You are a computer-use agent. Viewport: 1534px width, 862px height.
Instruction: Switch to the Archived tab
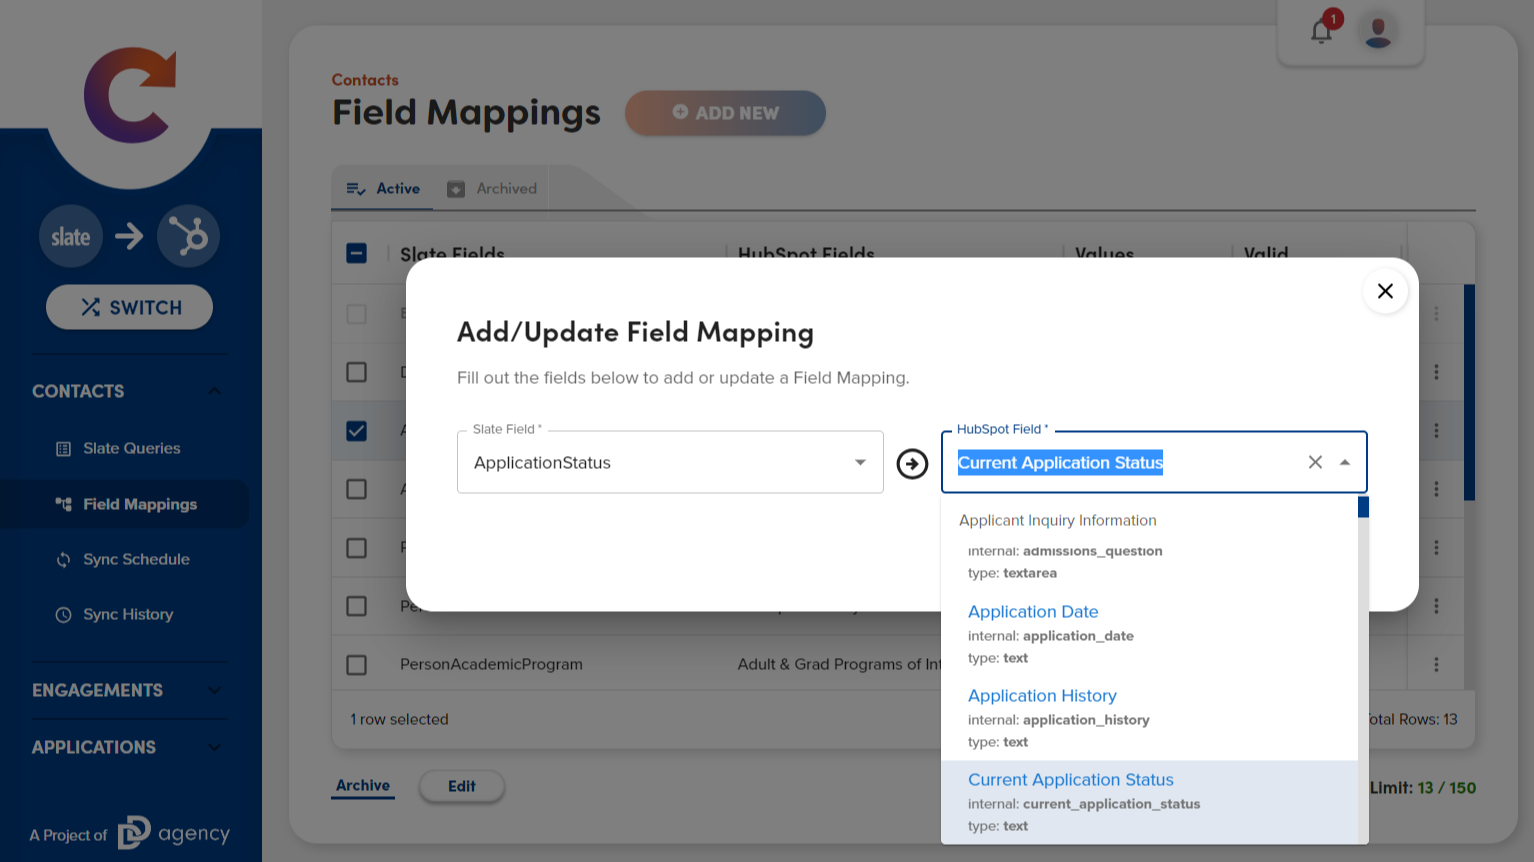(x=492, y=188)
